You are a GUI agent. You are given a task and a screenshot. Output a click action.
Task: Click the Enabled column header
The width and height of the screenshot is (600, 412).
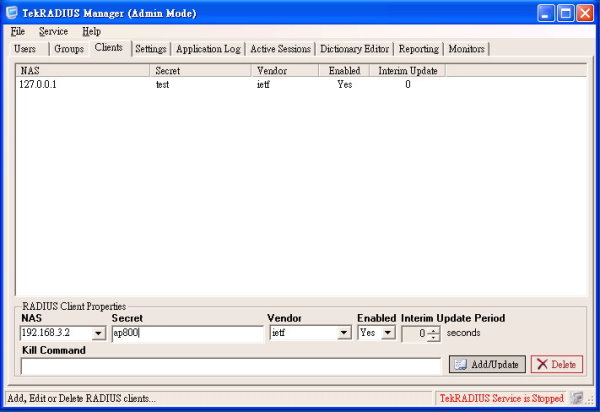click(x=344, y=70)
